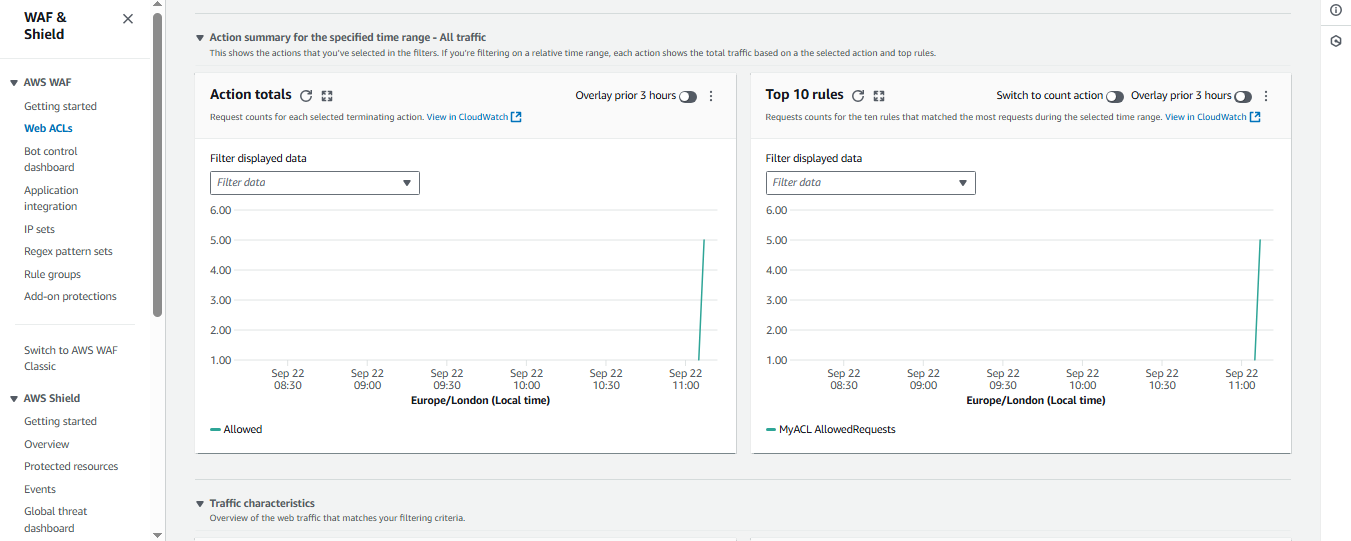
Task: Toggle Switch to count action
Action: (1115, 97)
